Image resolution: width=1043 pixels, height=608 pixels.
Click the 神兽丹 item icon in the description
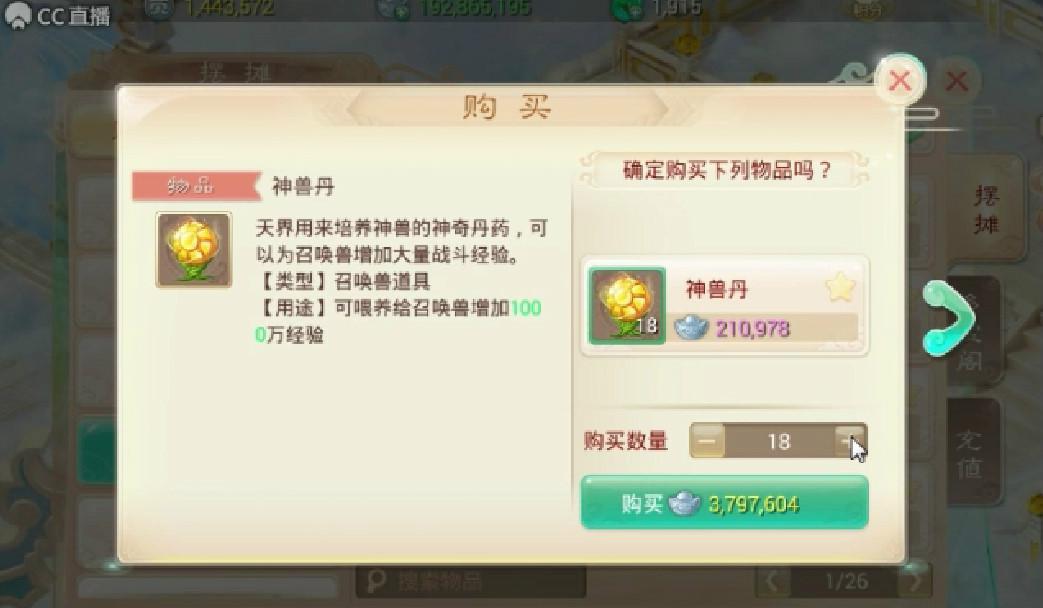194,249
